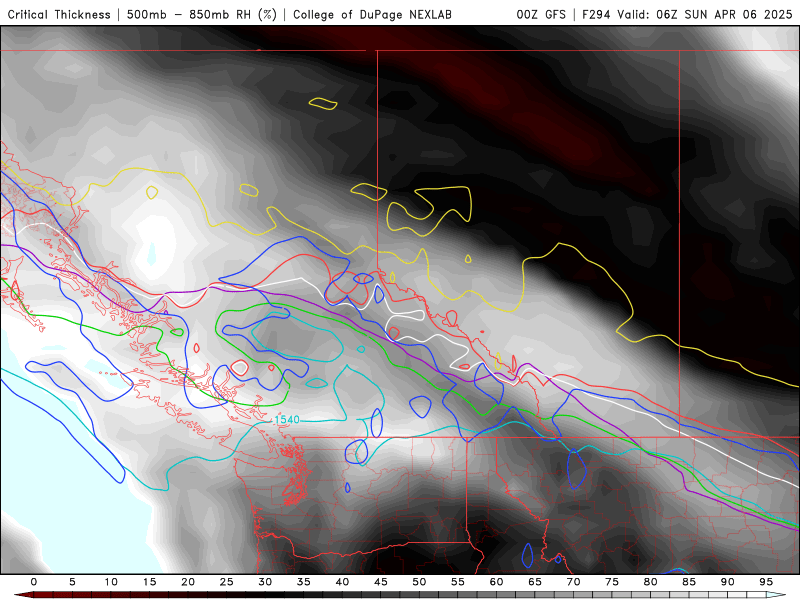This screenshot has width=800, height=600.
Task: Click the "75" value on the color scale
Action: pyautogui.click(x=612, y=582)
